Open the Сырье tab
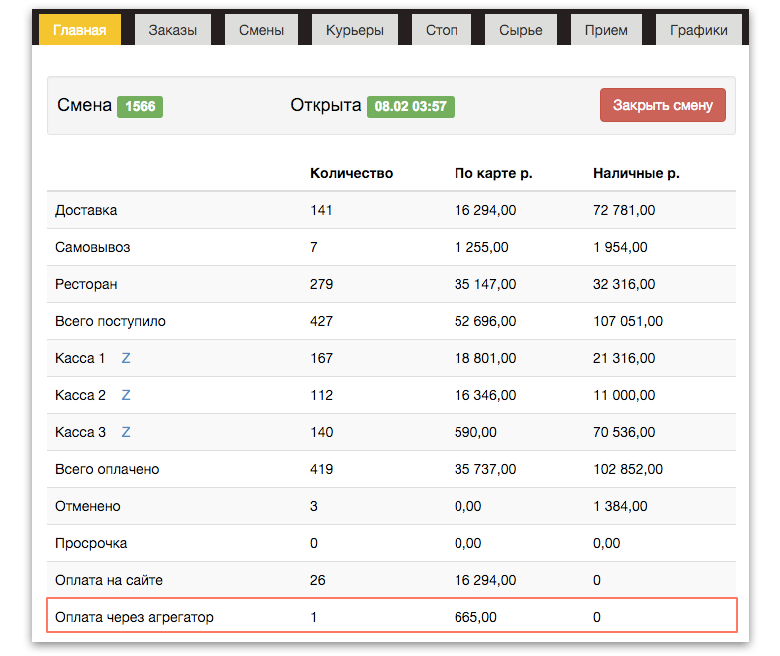 520,30
